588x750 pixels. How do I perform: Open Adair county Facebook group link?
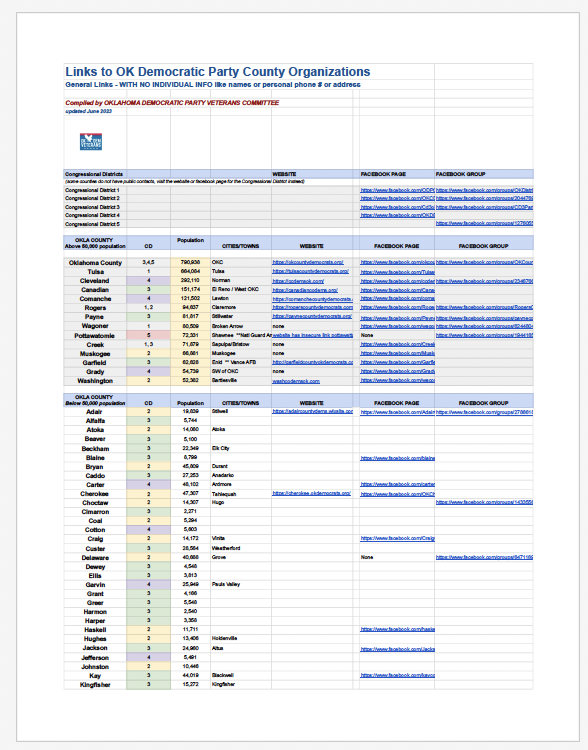tap(484, 412)
